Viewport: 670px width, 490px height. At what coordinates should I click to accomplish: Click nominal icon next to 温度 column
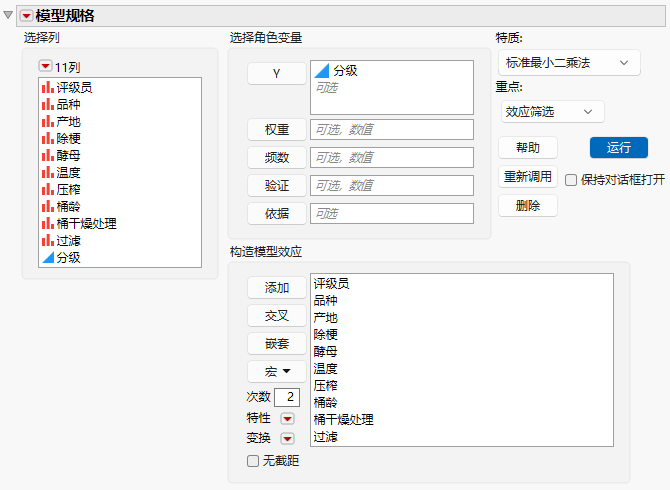(48, 173)
